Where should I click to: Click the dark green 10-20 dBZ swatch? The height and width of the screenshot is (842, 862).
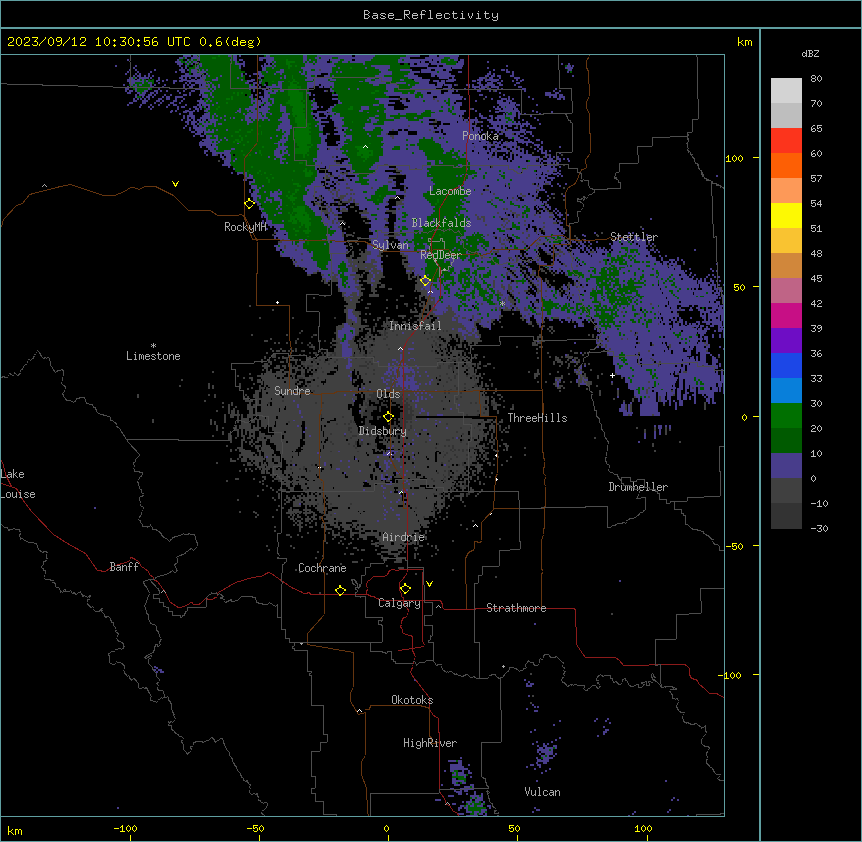click(786, 441)
